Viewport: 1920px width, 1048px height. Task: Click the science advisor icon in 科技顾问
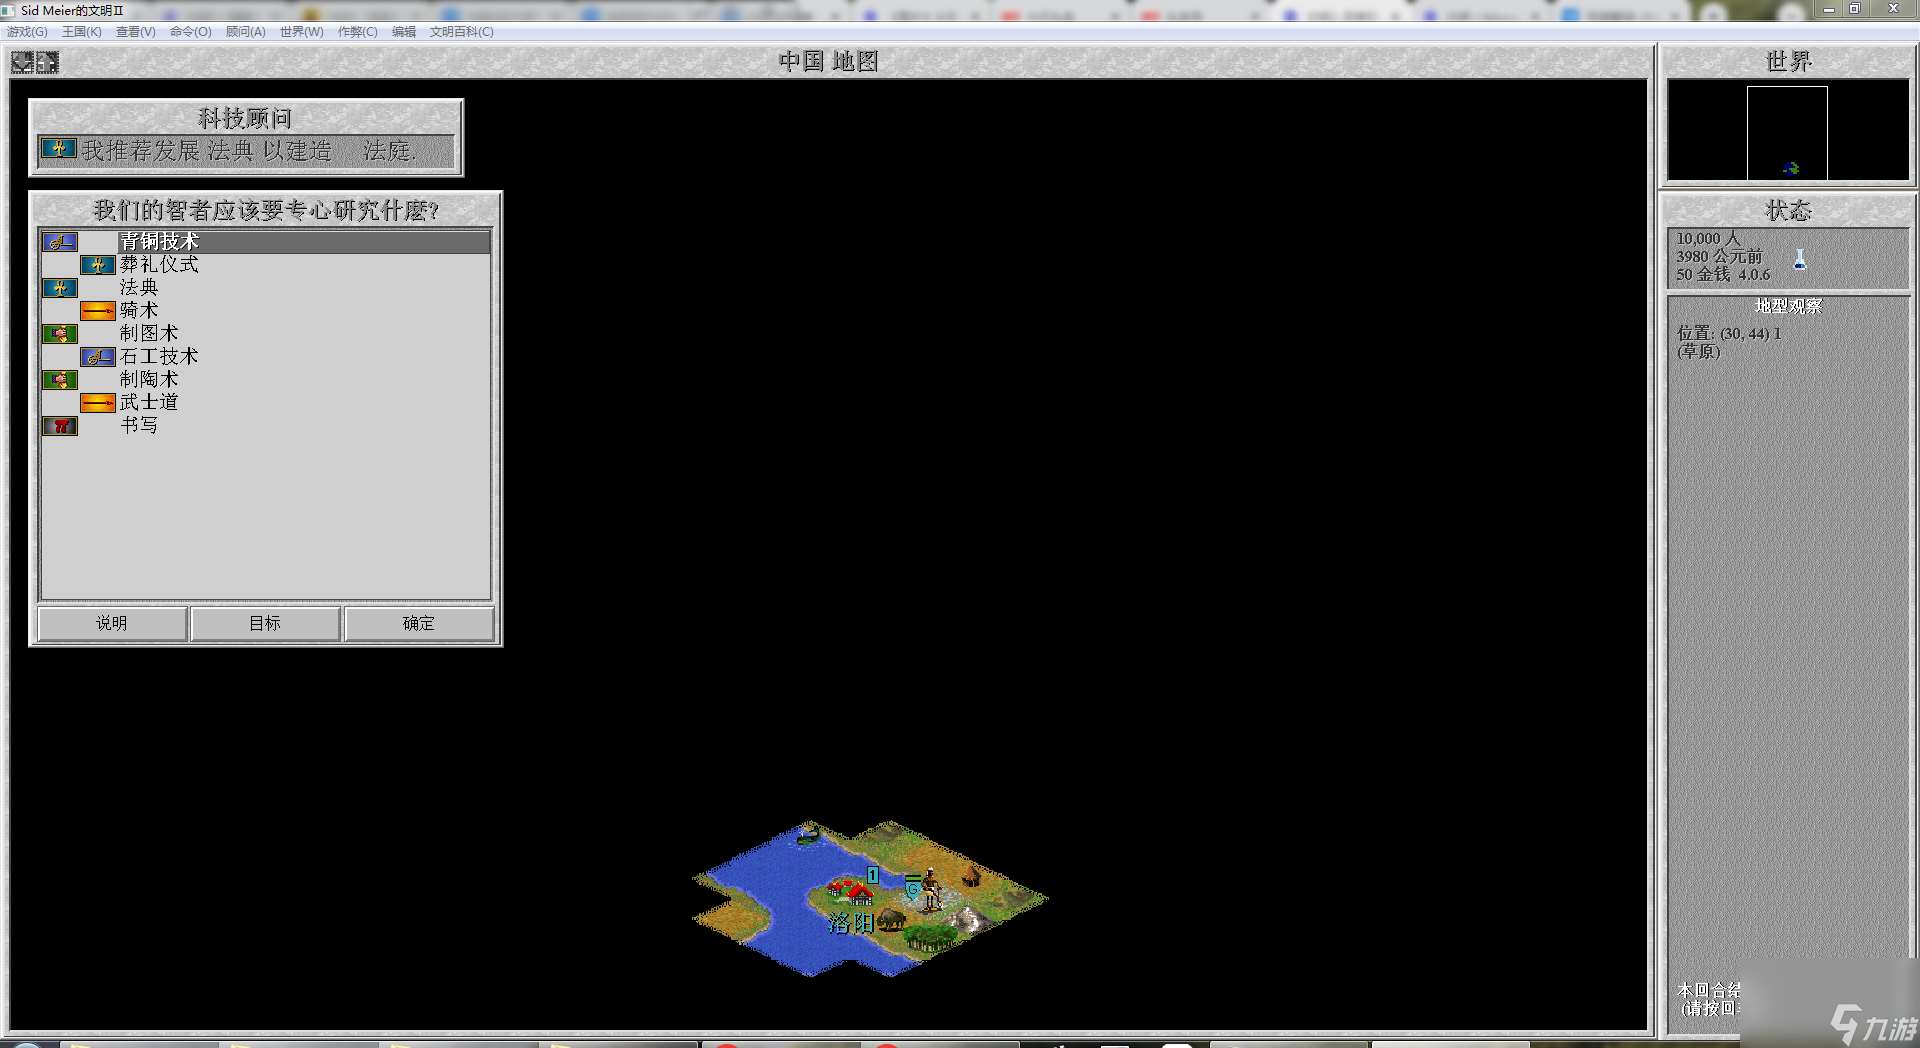[59, 150]
